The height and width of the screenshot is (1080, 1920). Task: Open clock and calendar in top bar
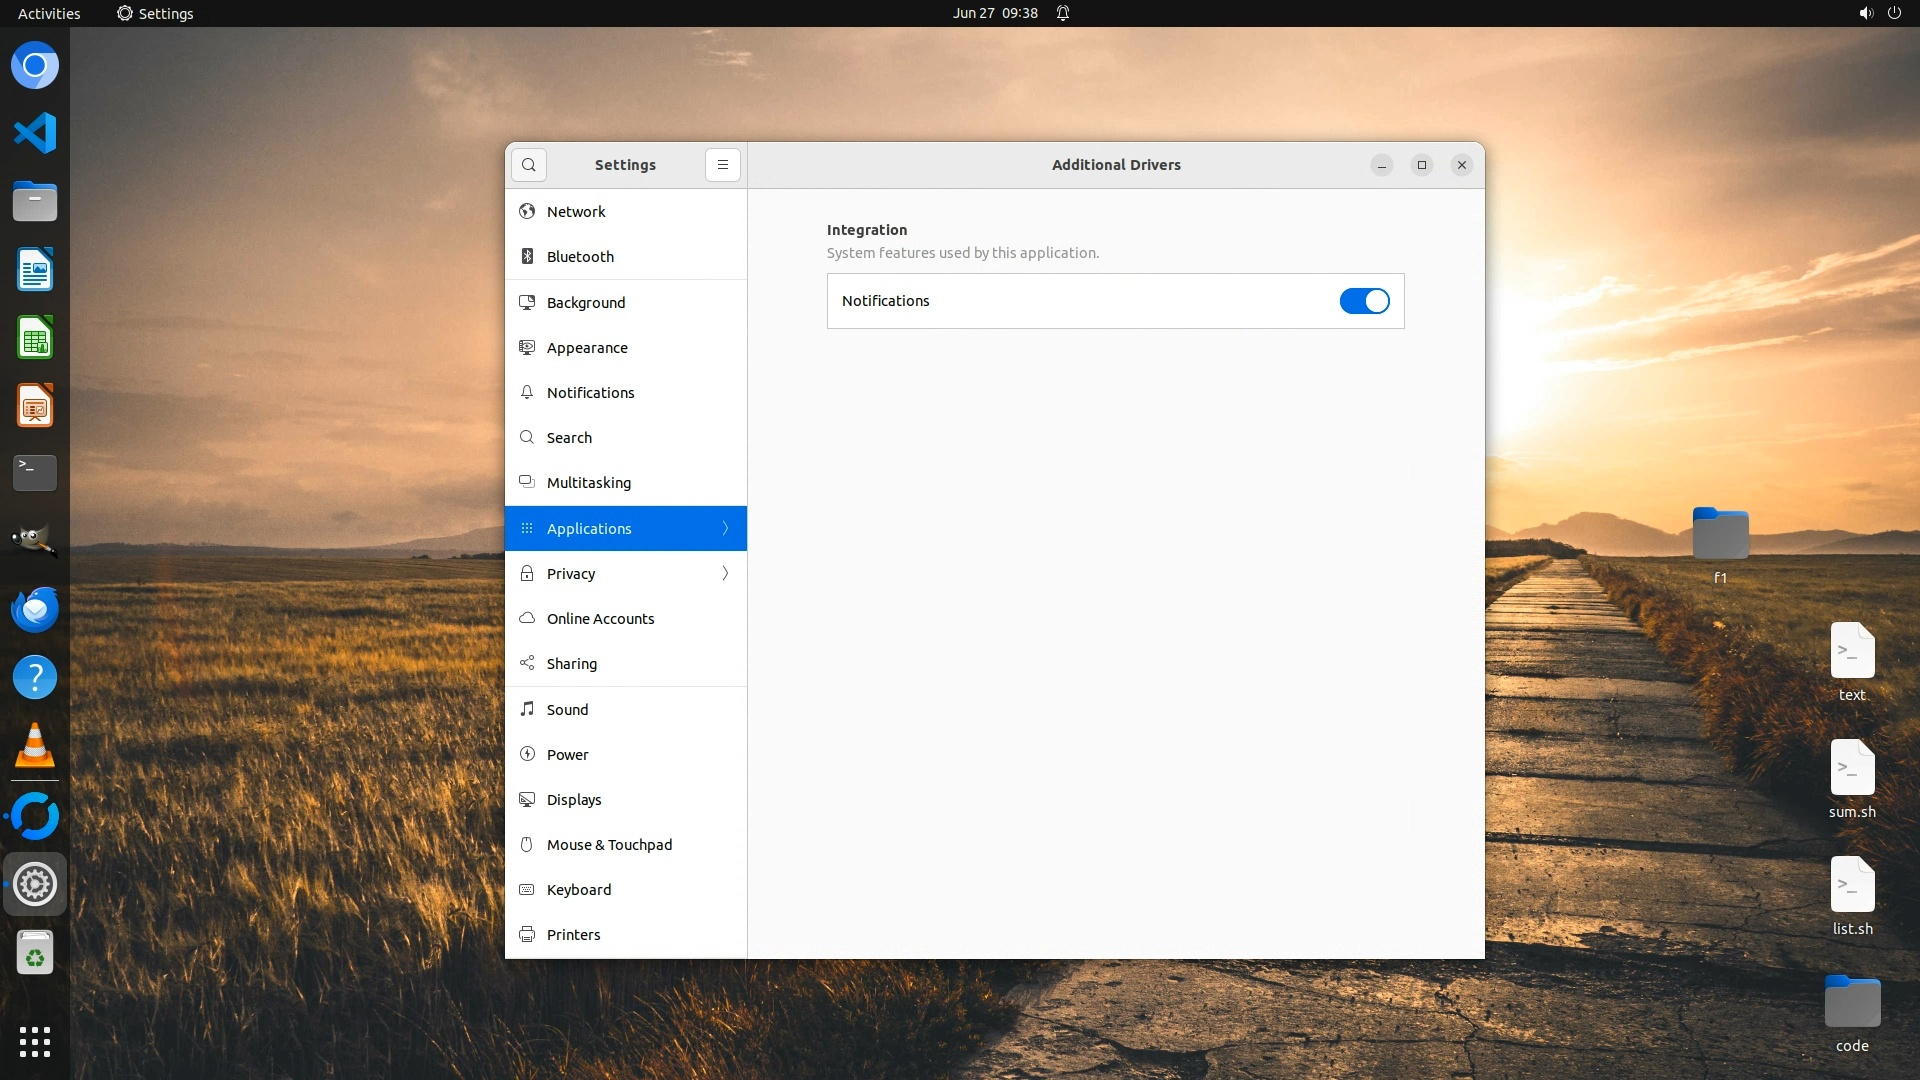coord(994,13)
